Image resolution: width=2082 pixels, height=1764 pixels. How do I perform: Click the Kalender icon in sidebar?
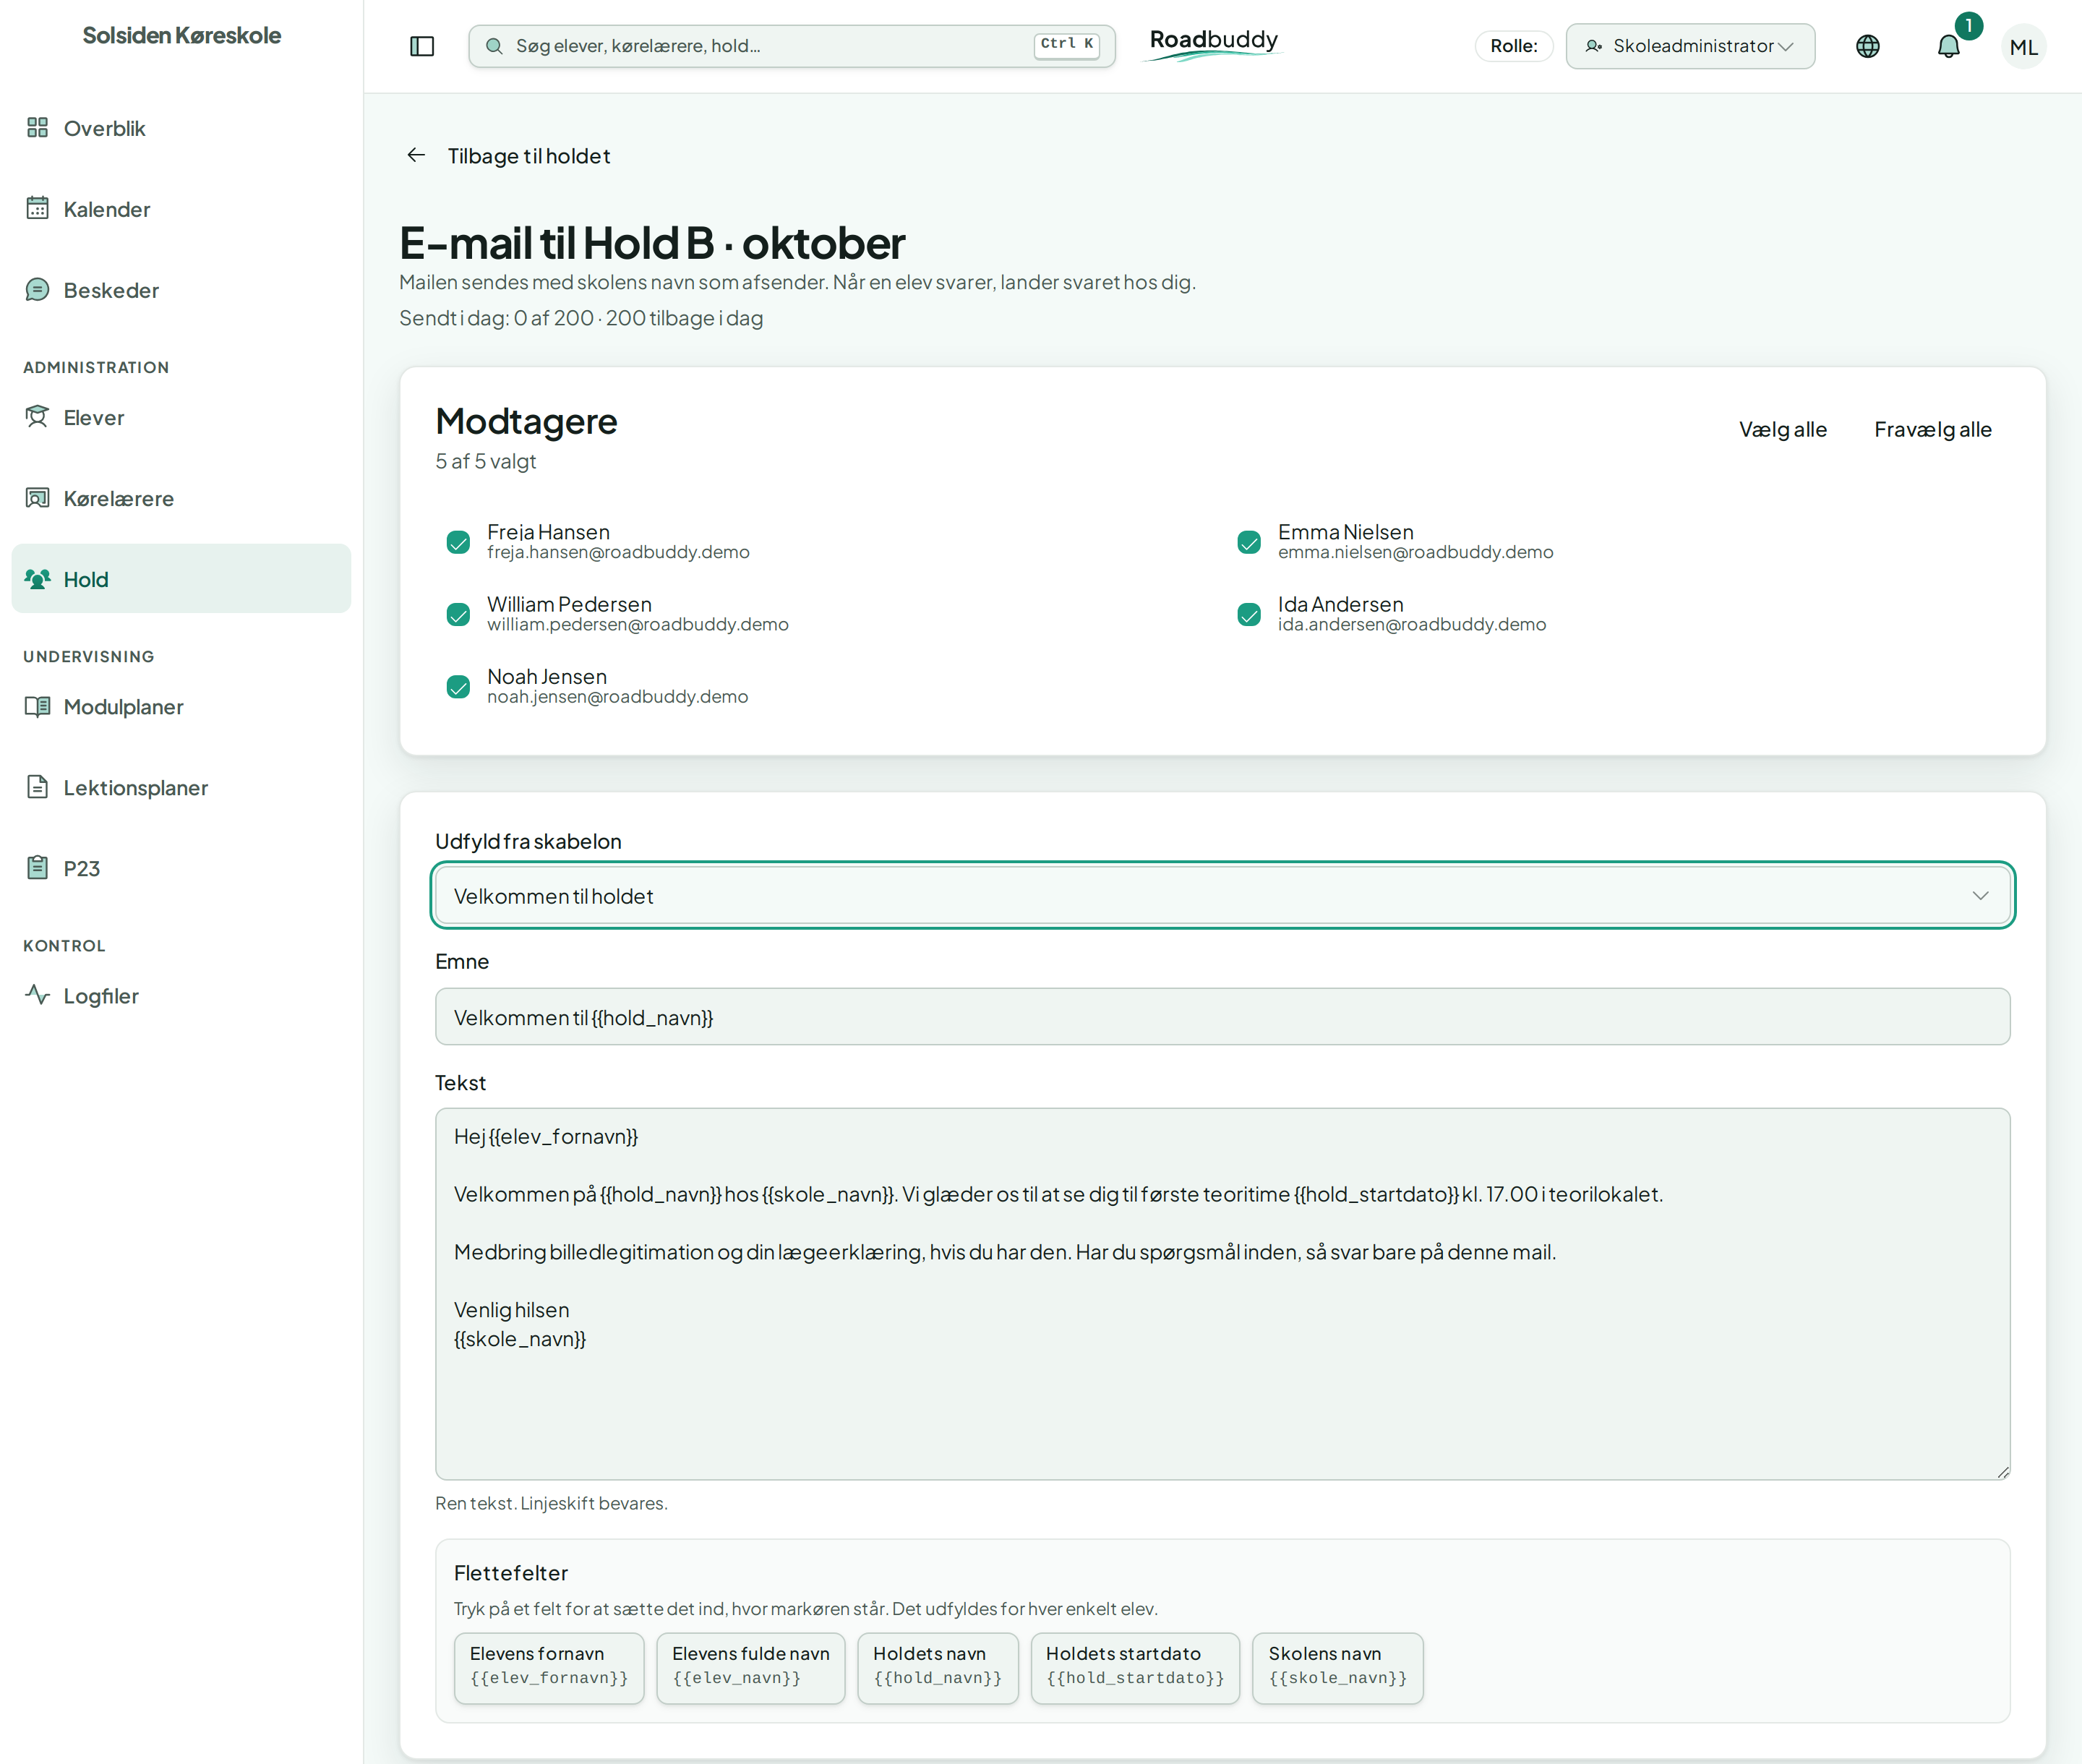click(38, 208)
